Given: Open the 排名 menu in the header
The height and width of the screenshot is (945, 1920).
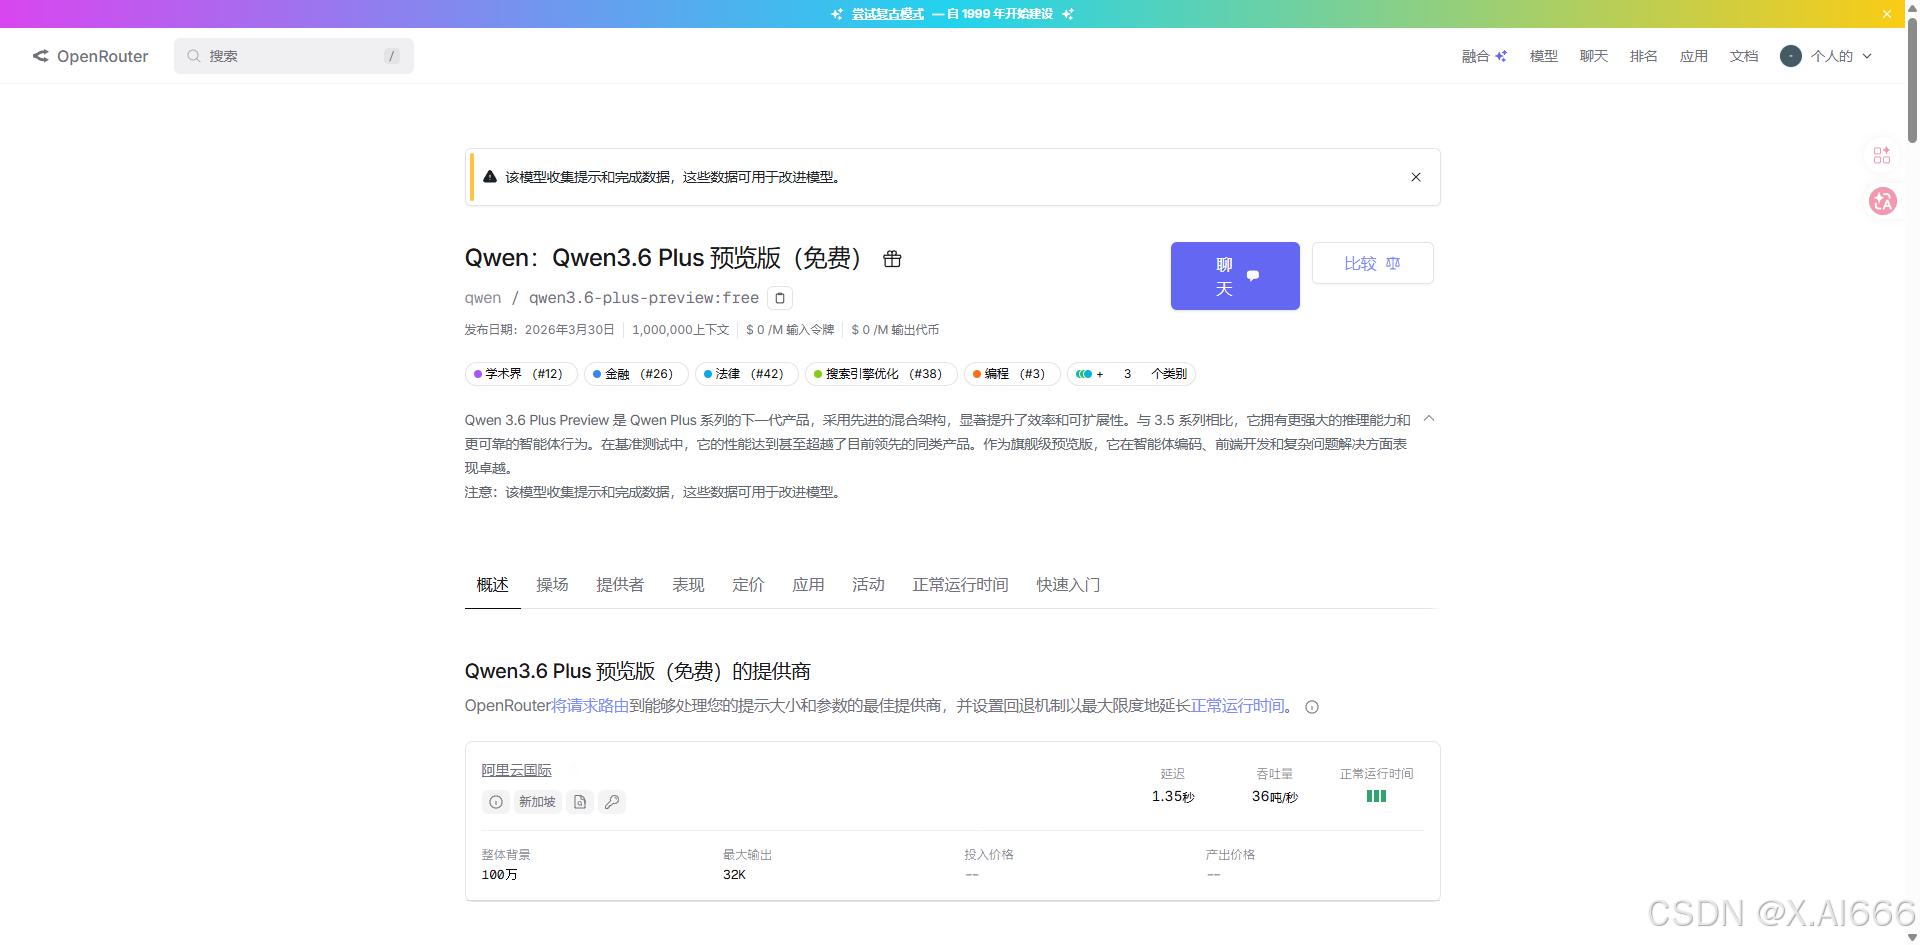Looking at the screenshot, I should point(1642,56).
